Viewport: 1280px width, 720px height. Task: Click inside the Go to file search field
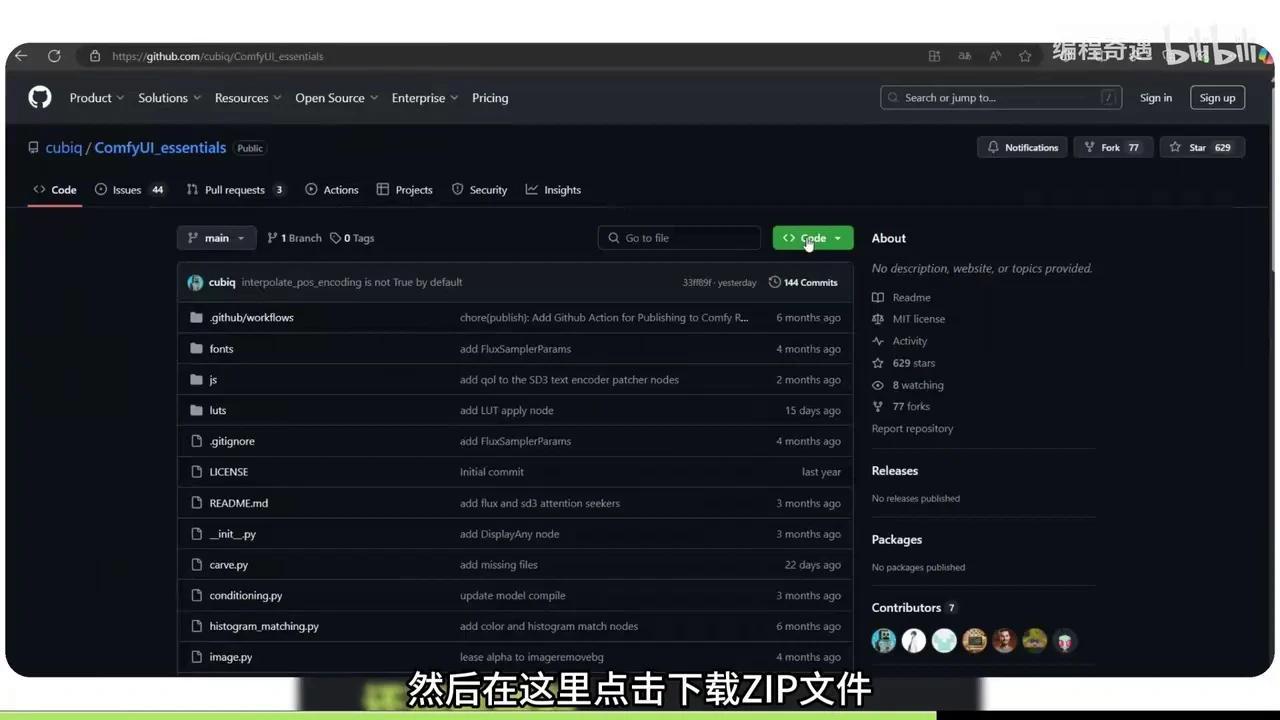tap(680, 237)
